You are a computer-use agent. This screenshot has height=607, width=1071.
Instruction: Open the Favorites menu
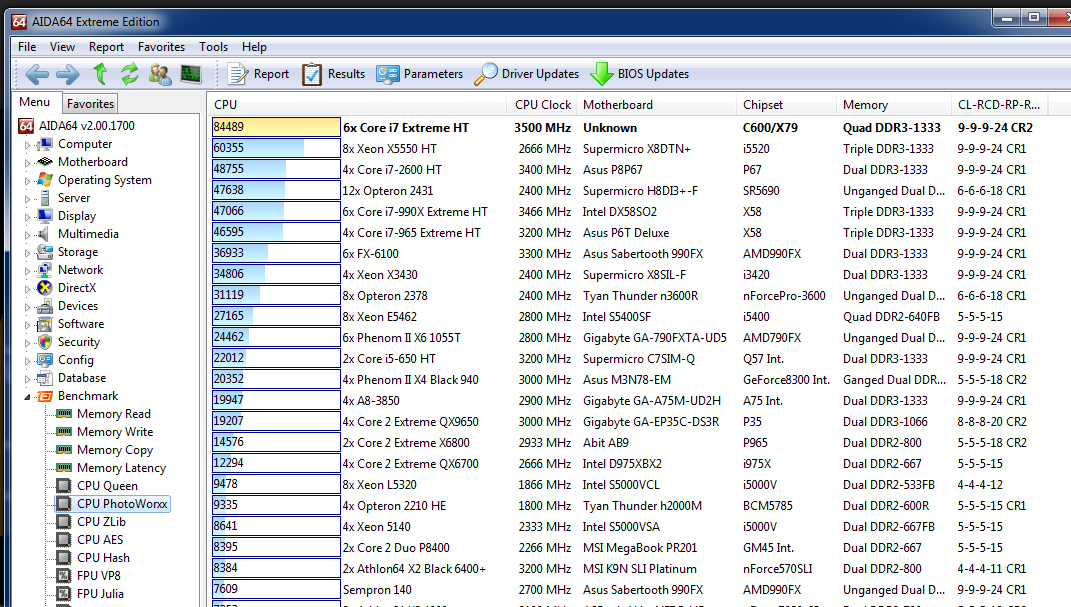[161, 46]
